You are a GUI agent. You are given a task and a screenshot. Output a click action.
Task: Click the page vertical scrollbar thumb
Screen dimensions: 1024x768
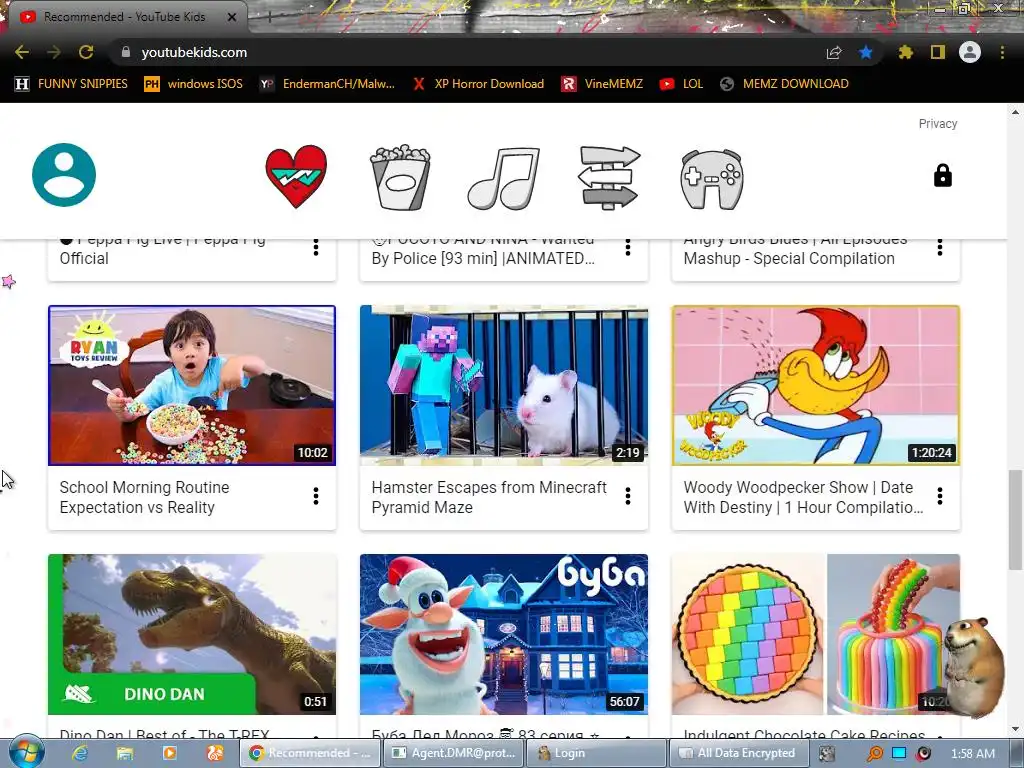(1015, 519)
